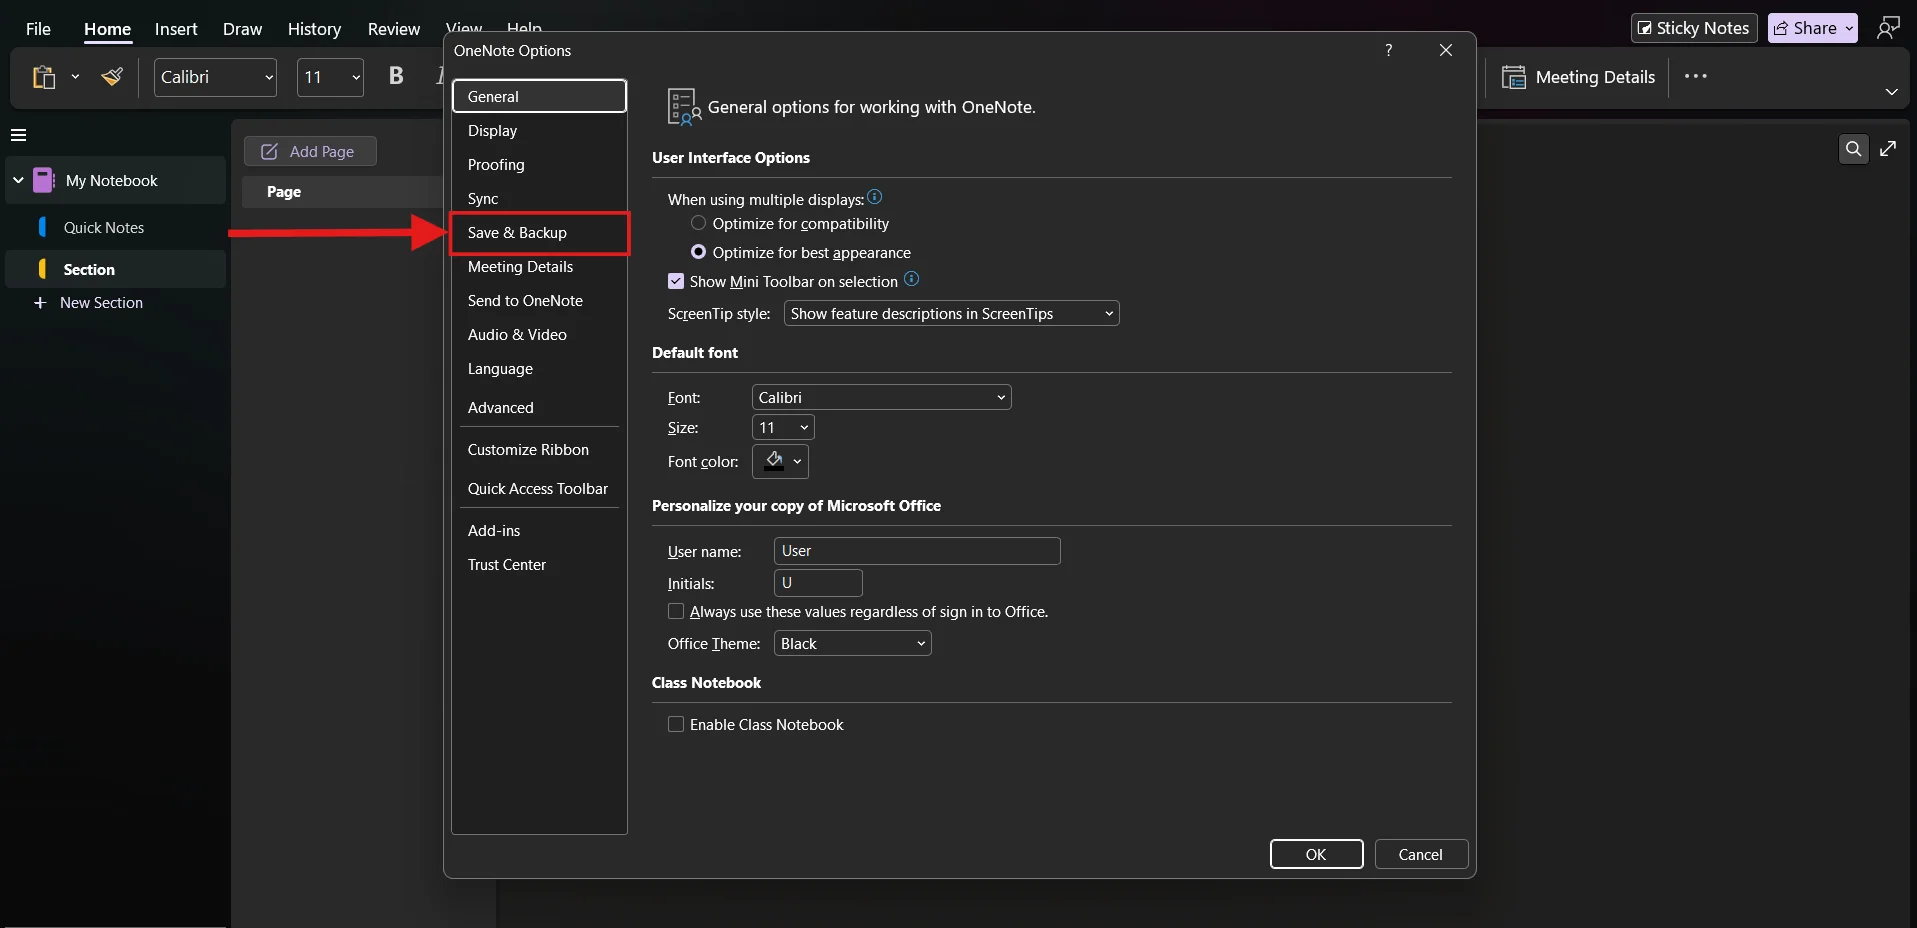This screenshot has height=928, width=1917.
Task: Enable Class Notebook checkbox
Action: click(676, 724)
